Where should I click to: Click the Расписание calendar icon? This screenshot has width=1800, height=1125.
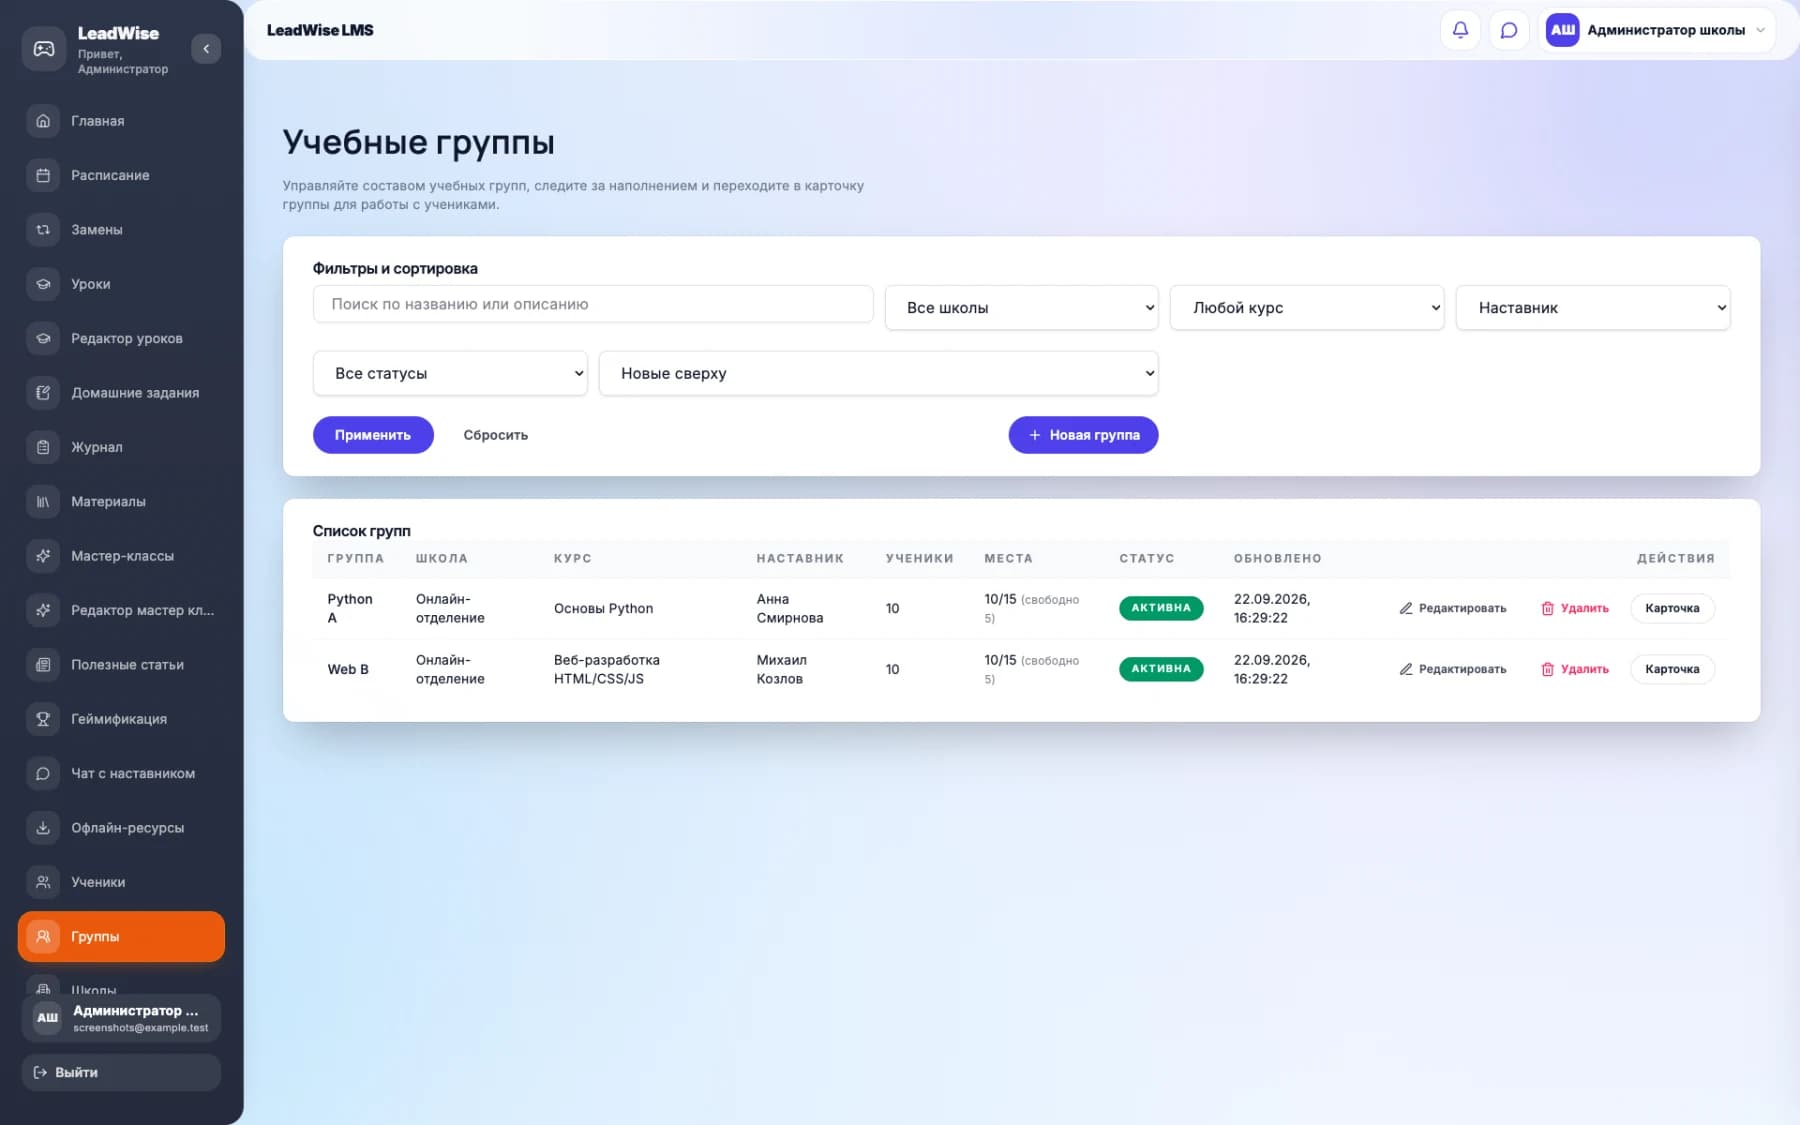pos(43,175)
